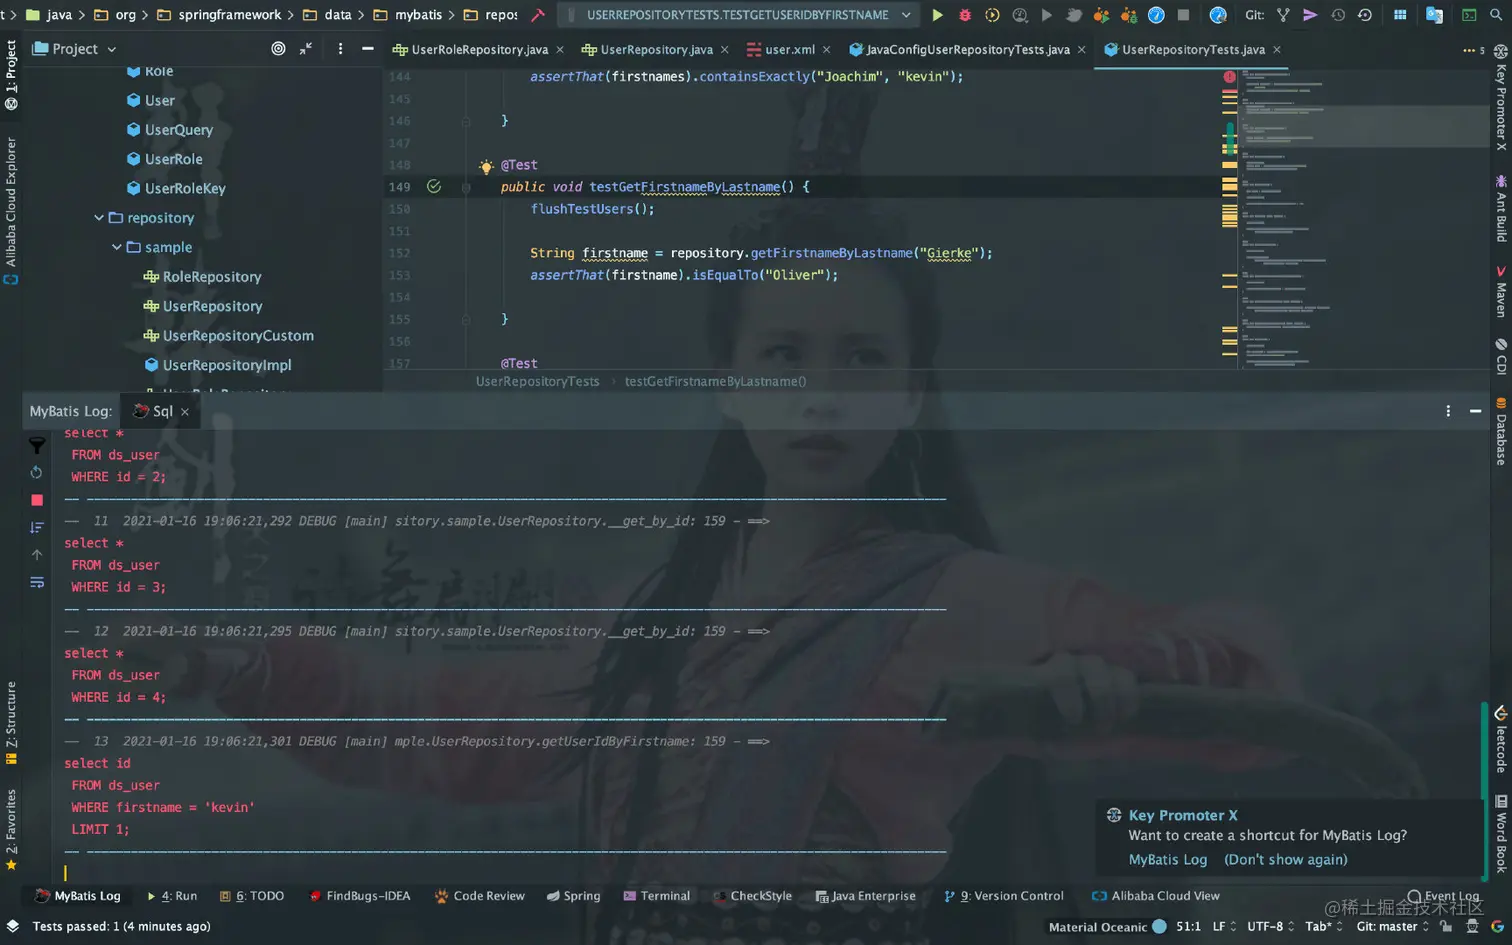Switch to UserRoleRepository.java tab
Image resolution: width=1512 pixels, height=945 pixels.
click(x=479, y=49)
